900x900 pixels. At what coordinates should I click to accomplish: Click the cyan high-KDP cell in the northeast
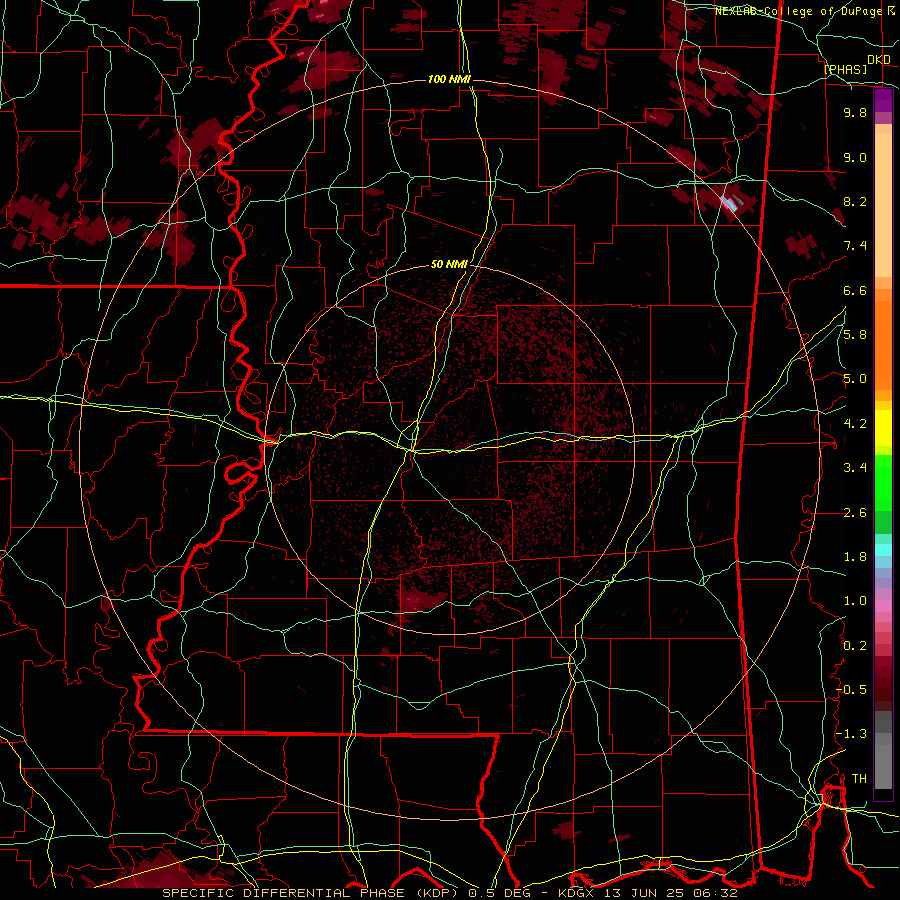730,203
